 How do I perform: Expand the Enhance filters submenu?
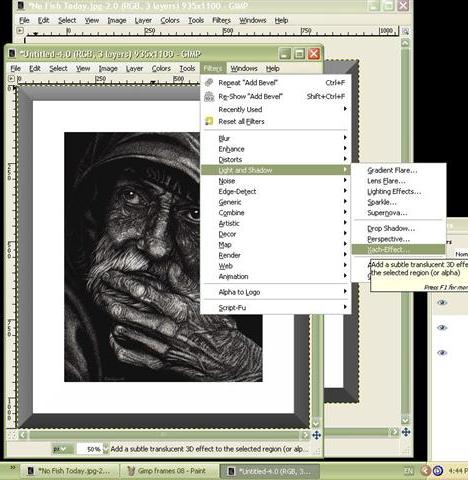coord(276,149)
